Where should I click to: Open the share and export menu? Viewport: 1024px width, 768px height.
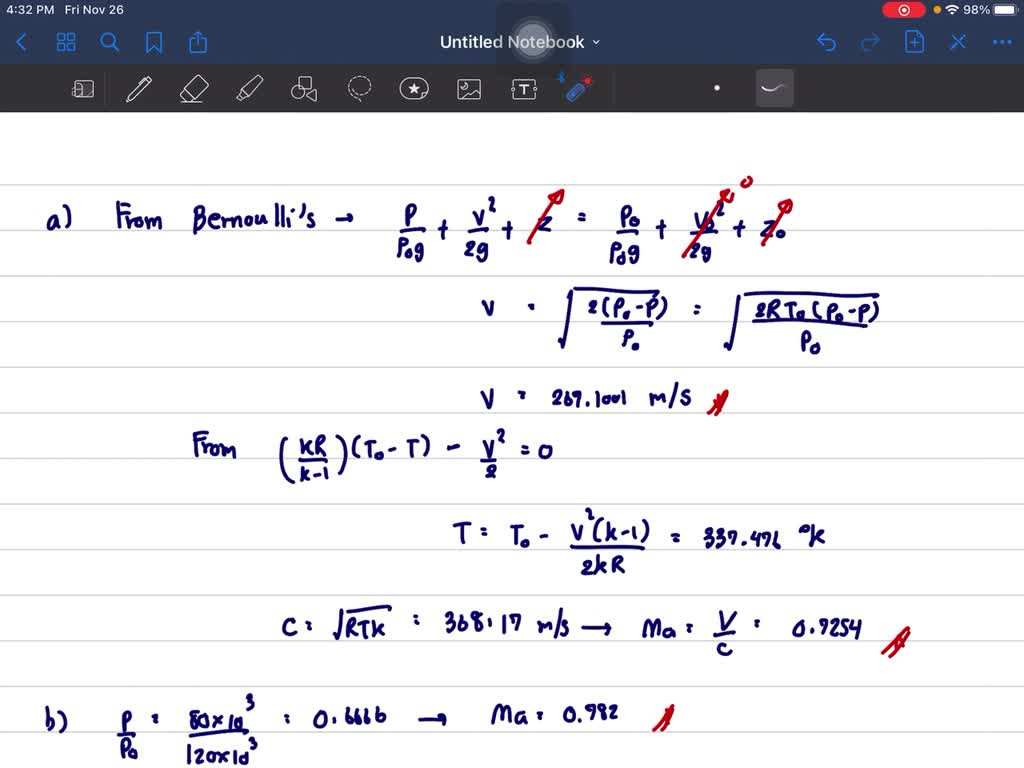198,42
